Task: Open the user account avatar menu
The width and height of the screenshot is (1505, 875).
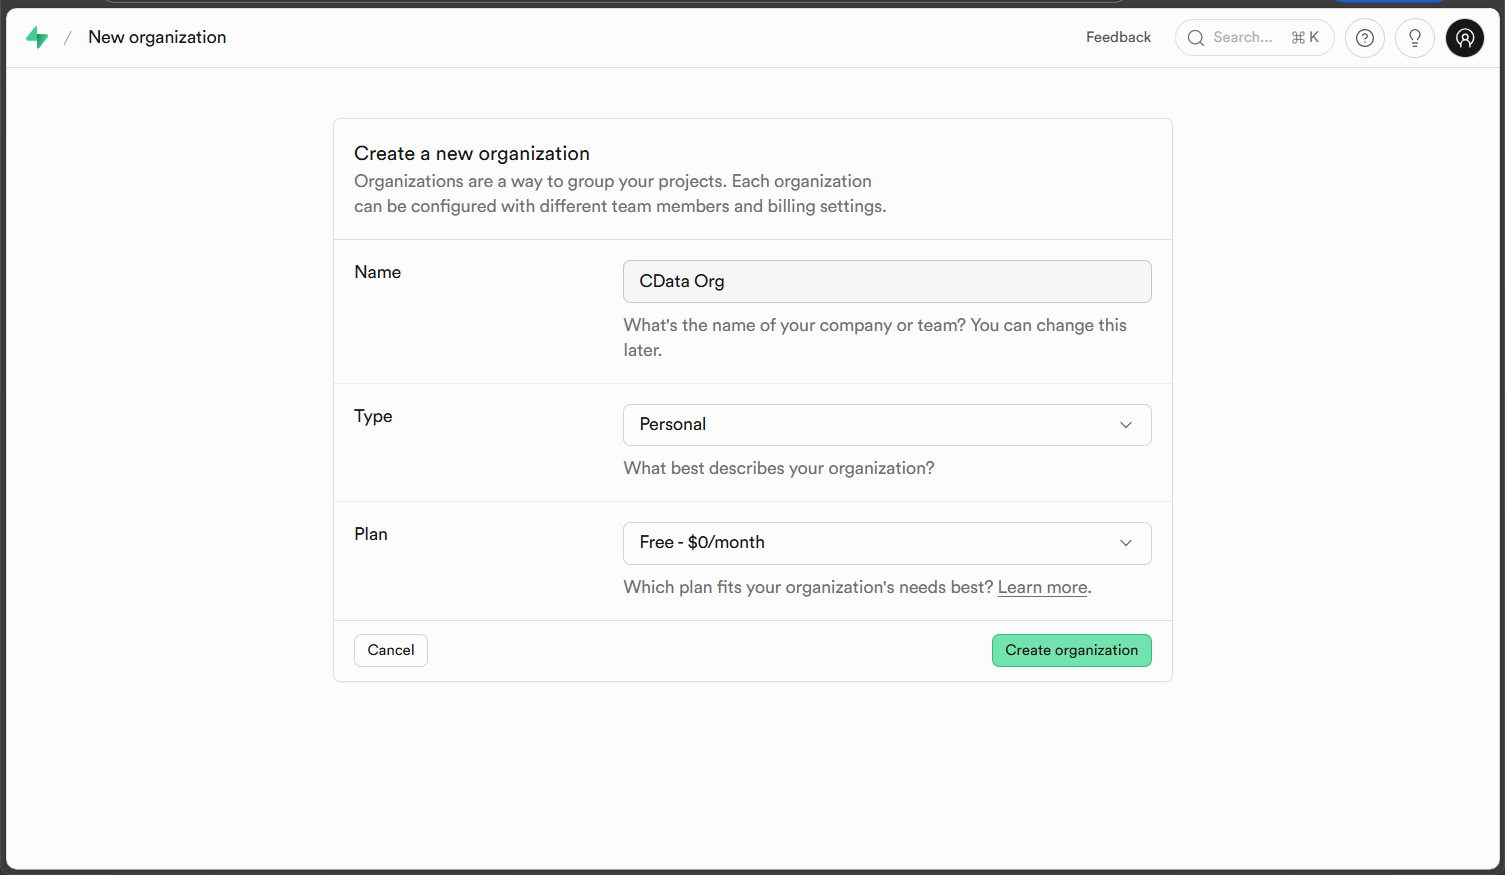Action: pos(1464,38)
